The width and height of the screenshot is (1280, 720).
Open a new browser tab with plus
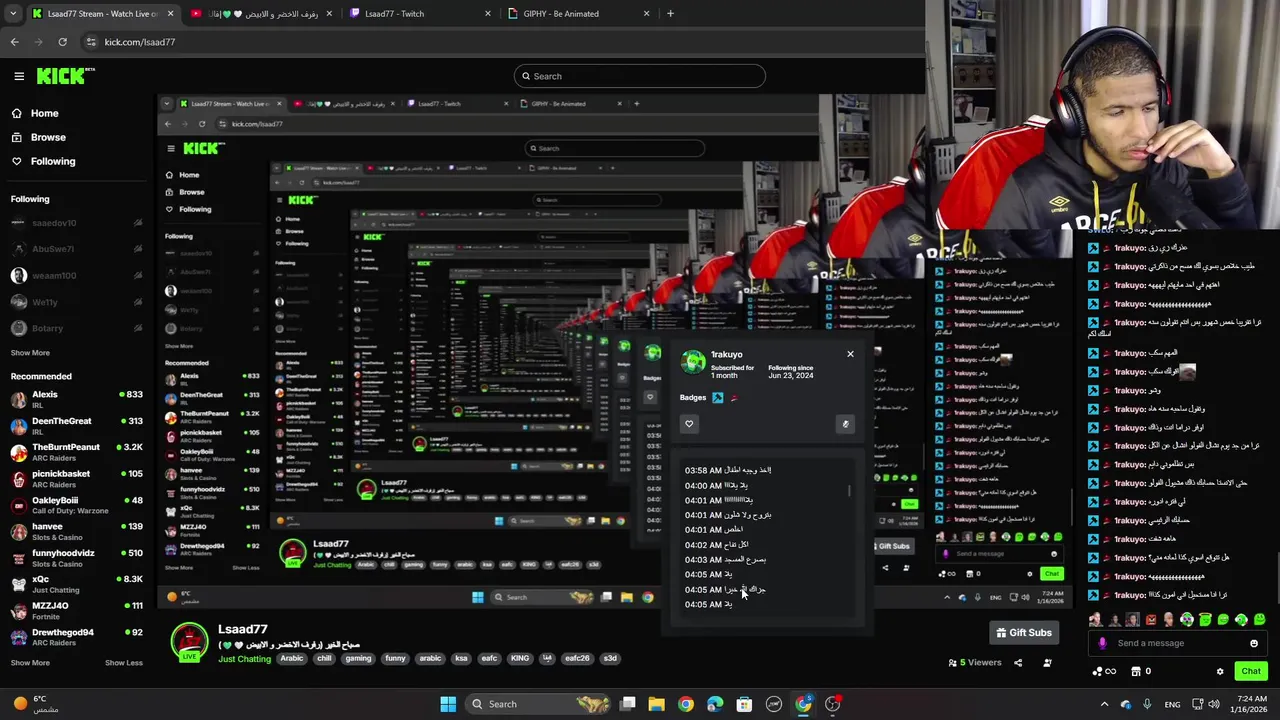coord(670,14)
